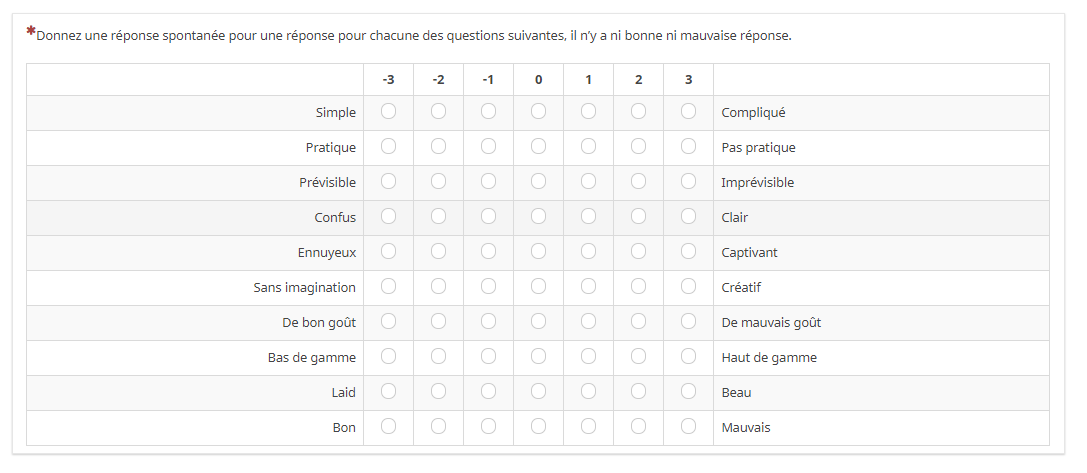1087x473 pixels.
Task: Choose 3 for Bas de gamme–Haut de gamme
Action: click(688, 357)
